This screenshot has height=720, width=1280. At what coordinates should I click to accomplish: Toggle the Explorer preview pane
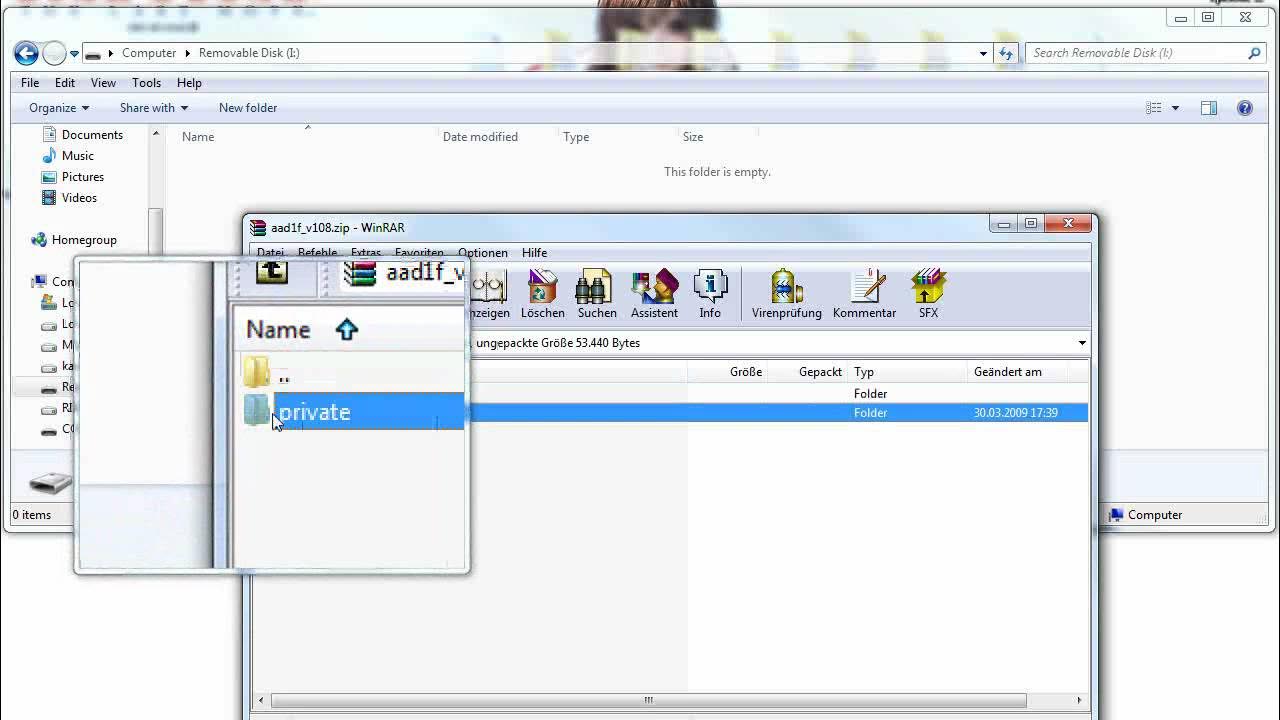click(x=1209, y=108)
